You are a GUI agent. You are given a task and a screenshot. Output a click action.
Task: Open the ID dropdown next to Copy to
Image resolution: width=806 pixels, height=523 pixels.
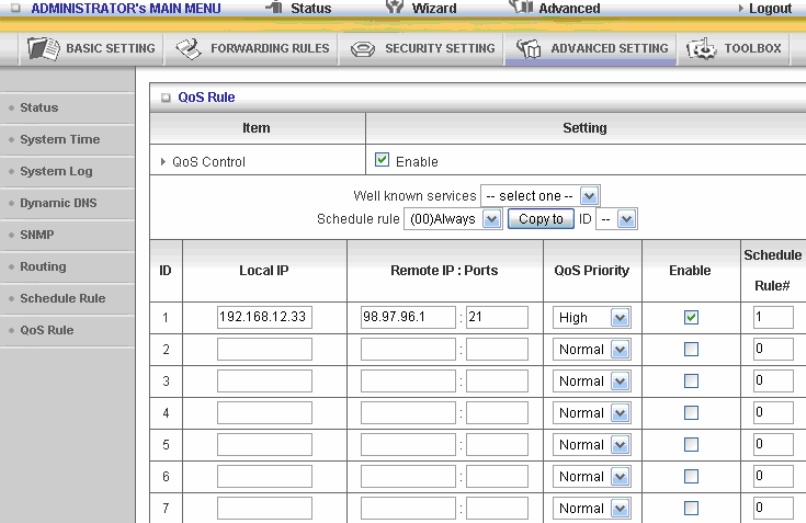click(616, 219)
